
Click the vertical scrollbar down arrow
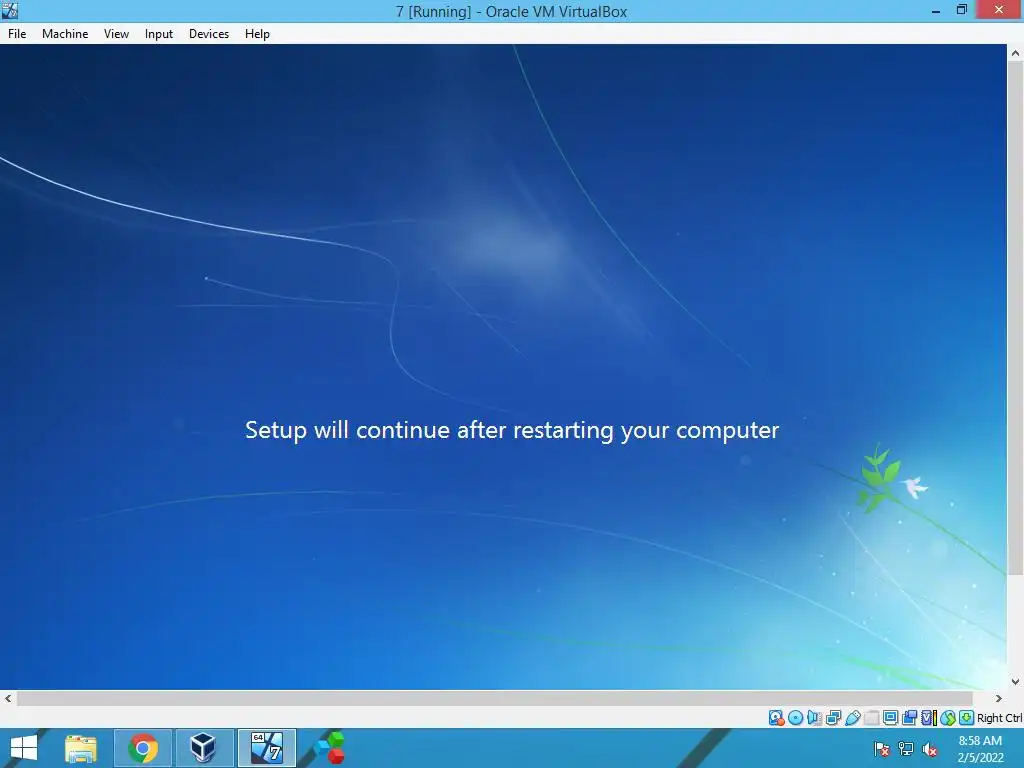click(x=1016, y=681)
